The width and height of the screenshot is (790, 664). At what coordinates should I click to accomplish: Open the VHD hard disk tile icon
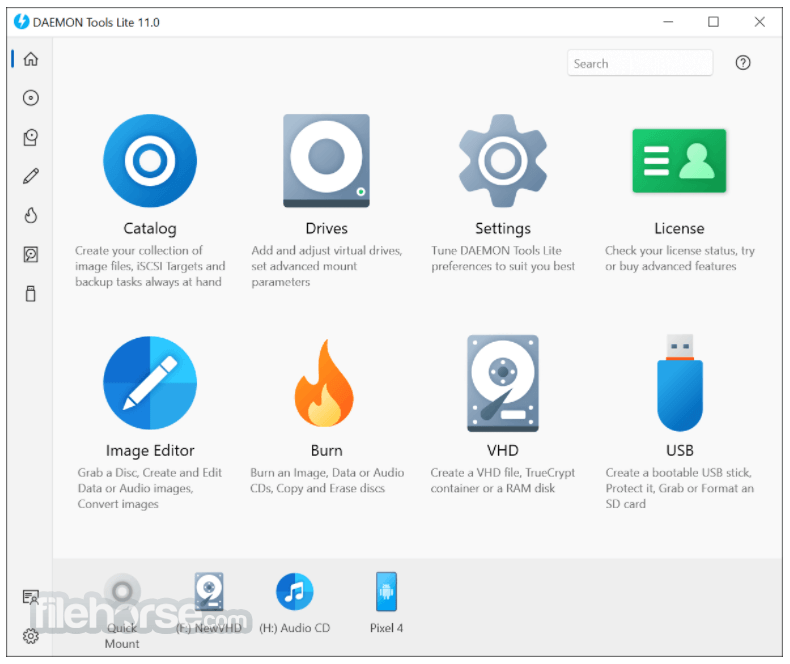[503, 383]
